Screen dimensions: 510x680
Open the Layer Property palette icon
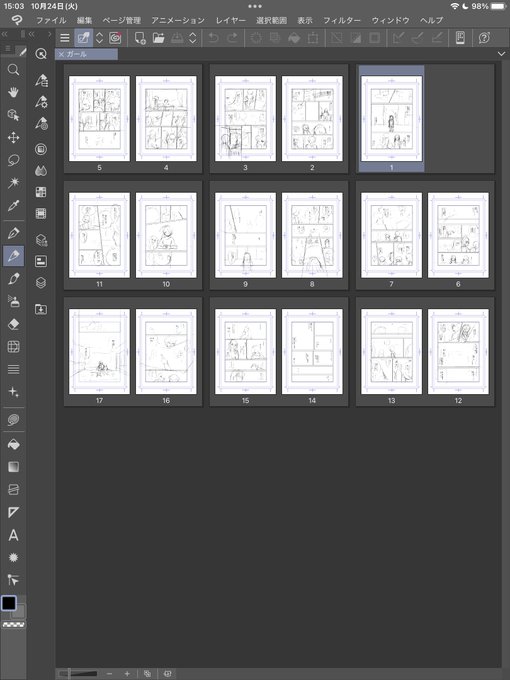[x=41, y=261]
